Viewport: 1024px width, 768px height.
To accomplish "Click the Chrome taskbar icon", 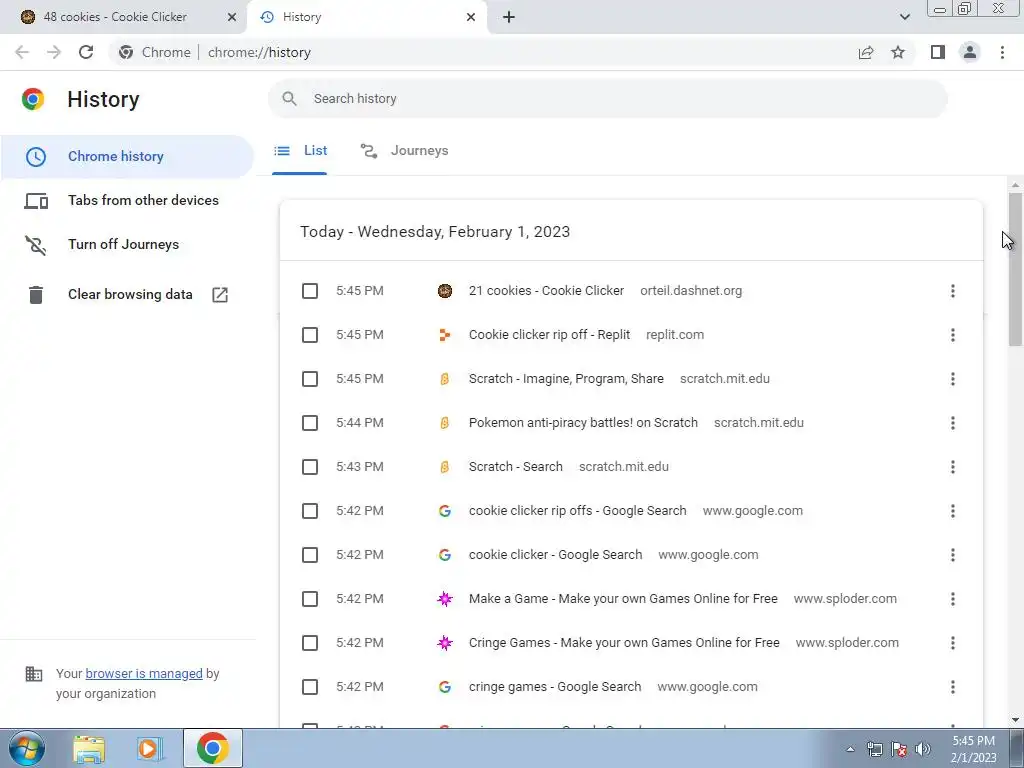I will (212, 748).
